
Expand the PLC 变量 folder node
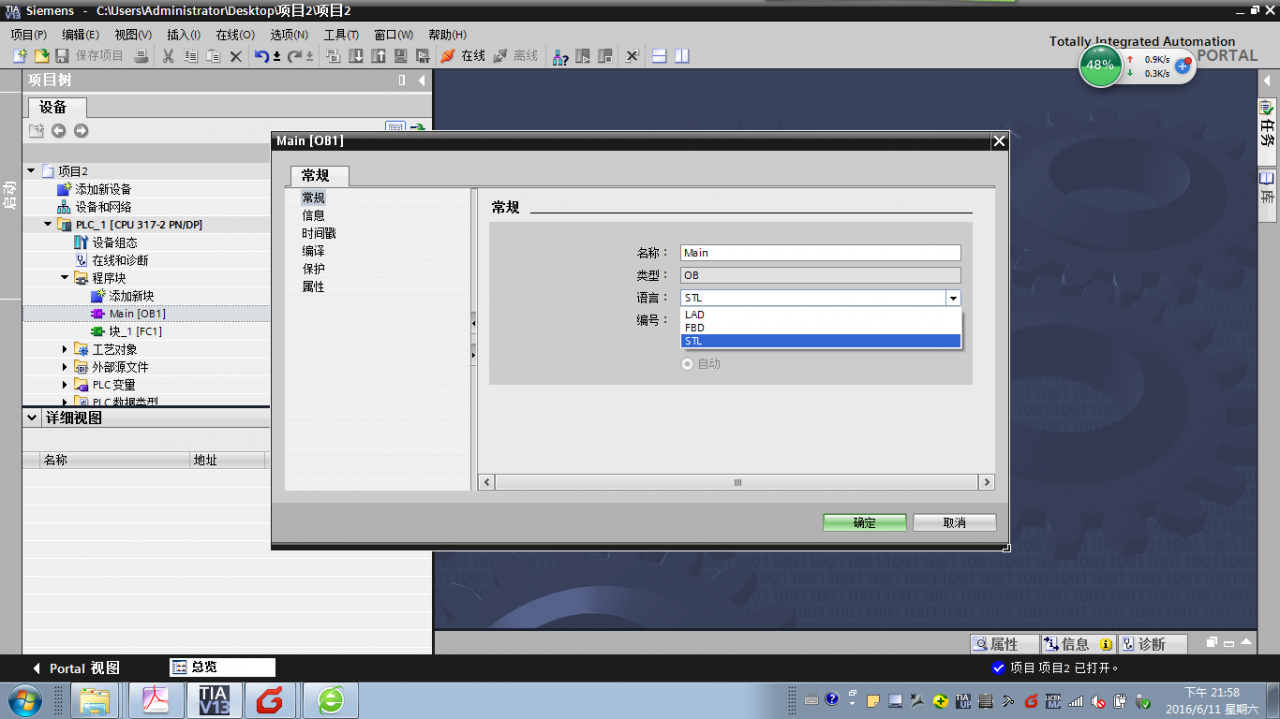(x=65, y=385)
